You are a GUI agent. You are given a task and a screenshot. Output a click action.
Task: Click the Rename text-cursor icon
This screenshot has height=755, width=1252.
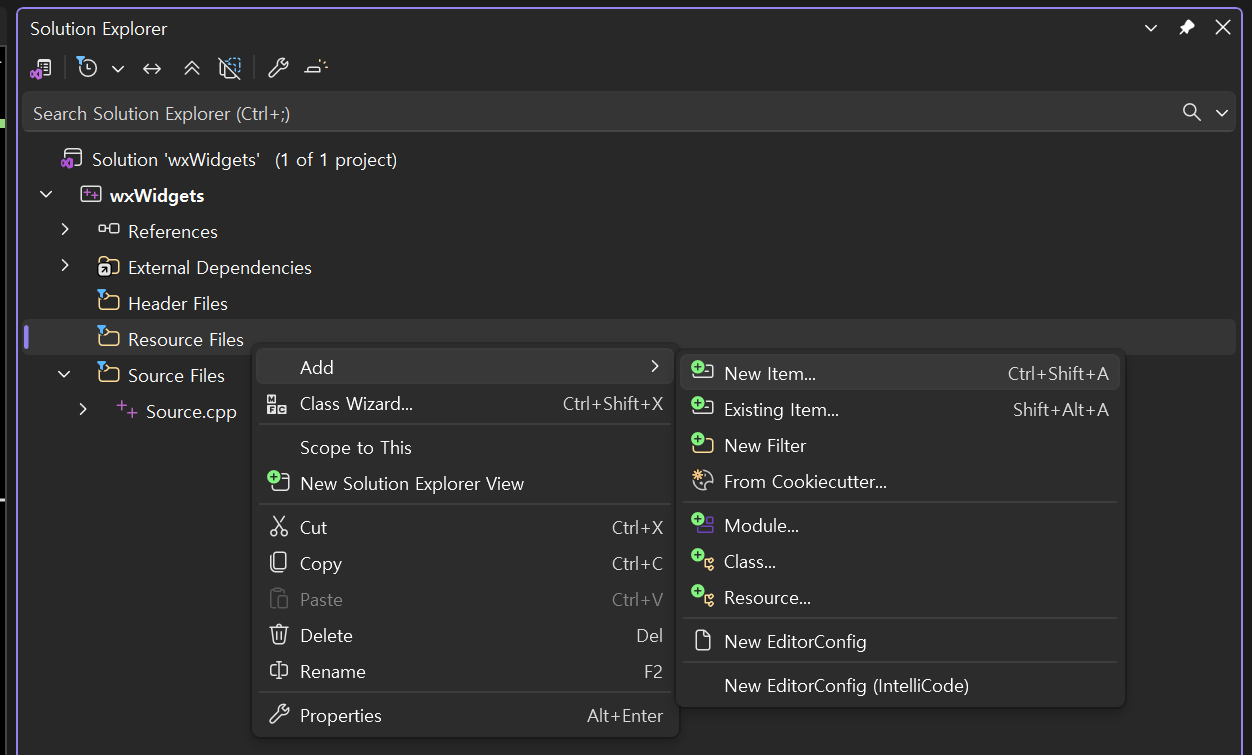[279, 671]
